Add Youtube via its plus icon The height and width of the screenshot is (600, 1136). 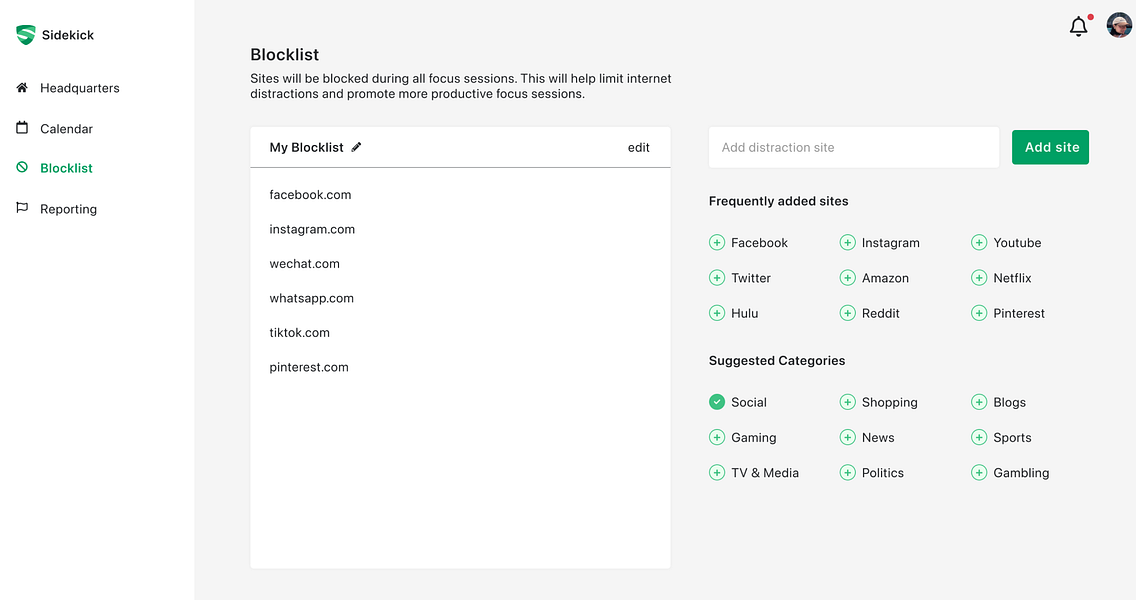pyautogui.click(x=979, y=243)
